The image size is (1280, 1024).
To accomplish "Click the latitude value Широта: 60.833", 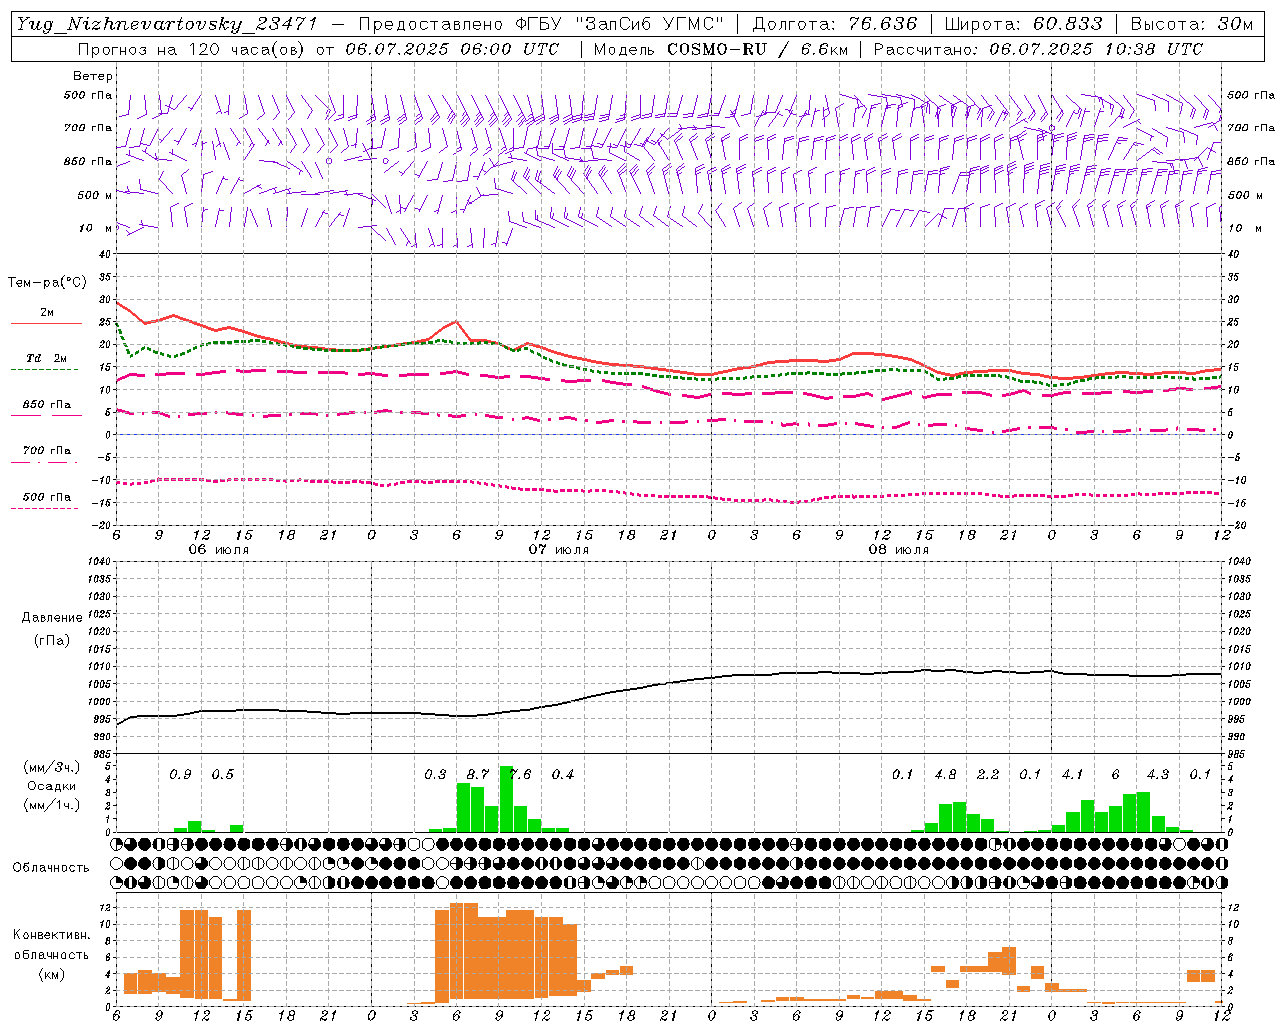I will [x=1023, y=23].
